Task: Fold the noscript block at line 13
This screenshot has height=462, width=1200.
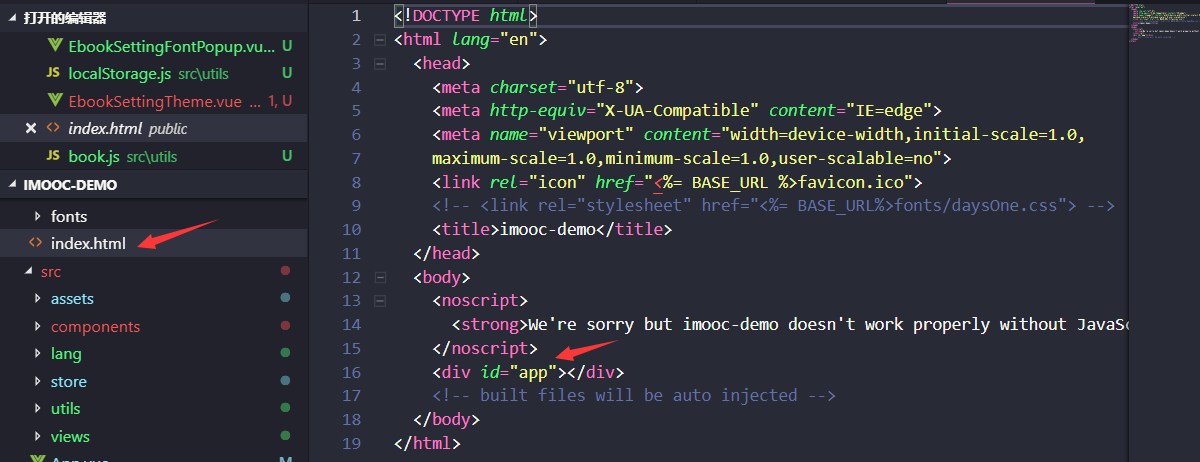Action: click(379, 301)
